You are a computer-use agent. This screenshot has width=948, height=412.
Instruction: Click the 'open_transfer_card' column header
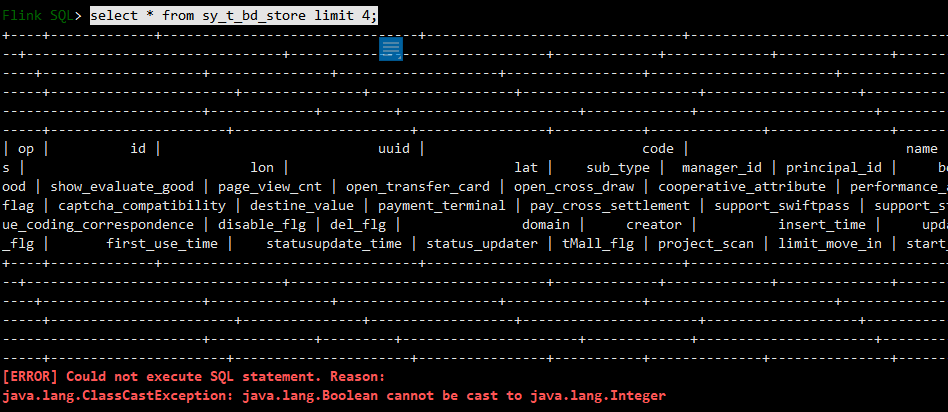coord(418,187)
